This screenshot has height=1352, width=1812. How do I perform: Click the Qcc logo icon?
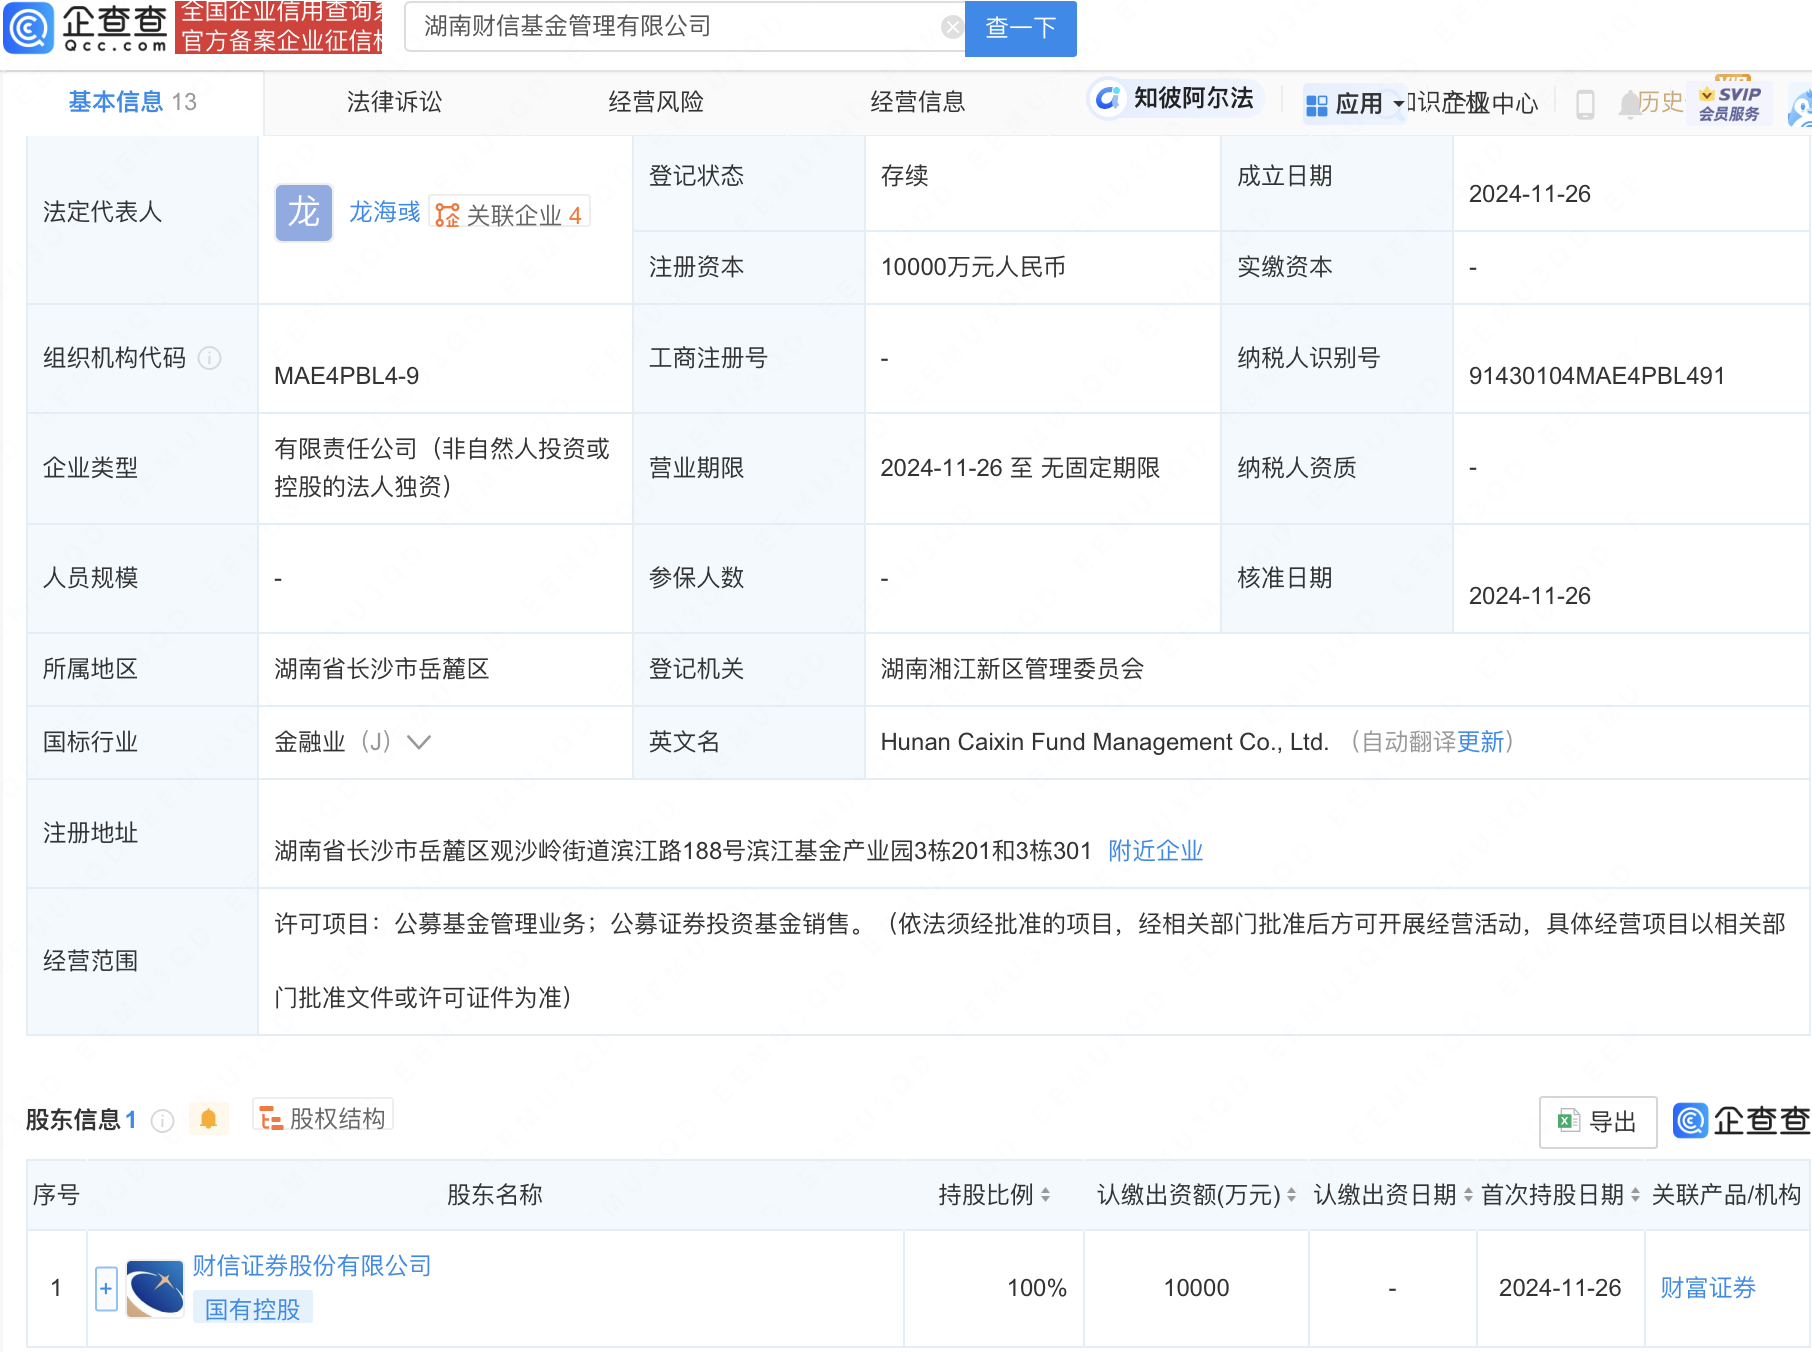tap(29, 28)
